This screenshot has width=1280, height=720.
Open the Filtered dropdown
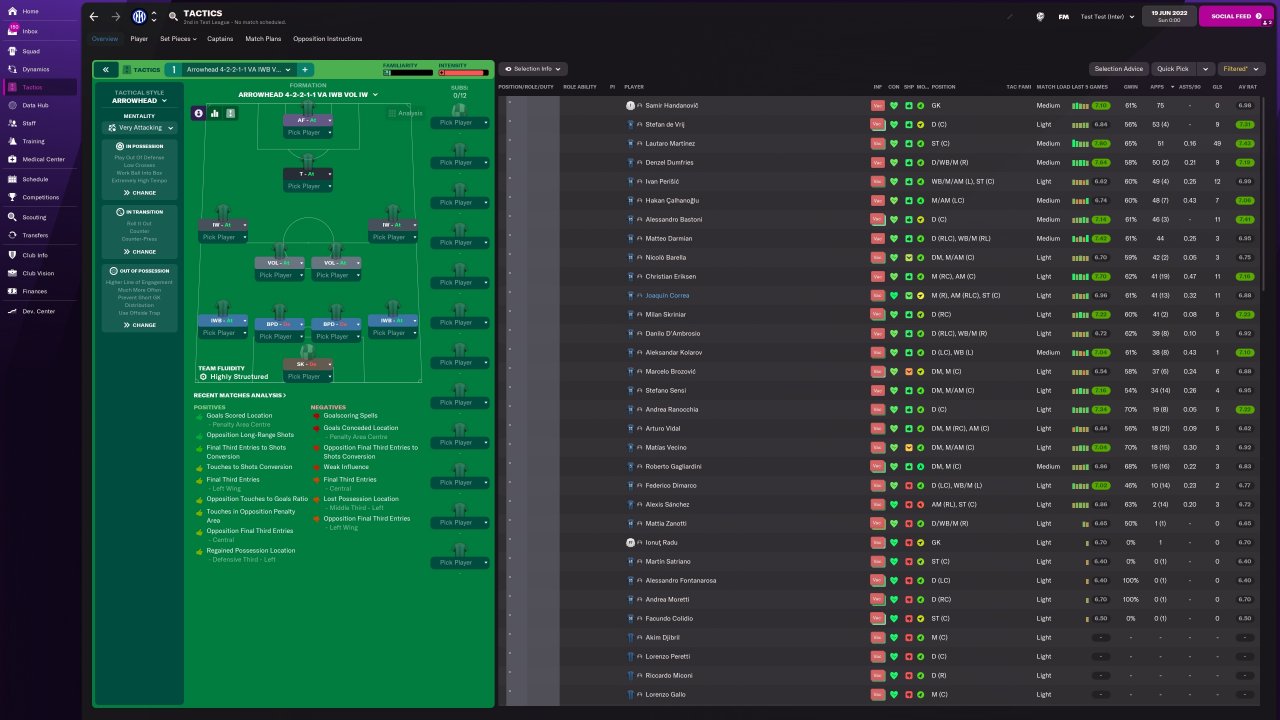coord(1240,69)
